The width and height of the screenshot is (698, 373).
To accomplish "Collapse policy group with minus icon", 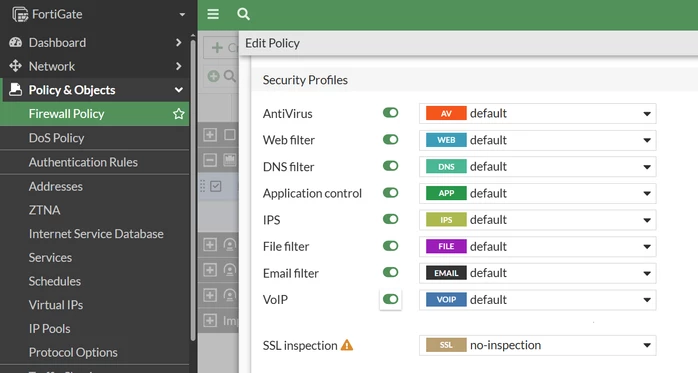I will [210, 160].
